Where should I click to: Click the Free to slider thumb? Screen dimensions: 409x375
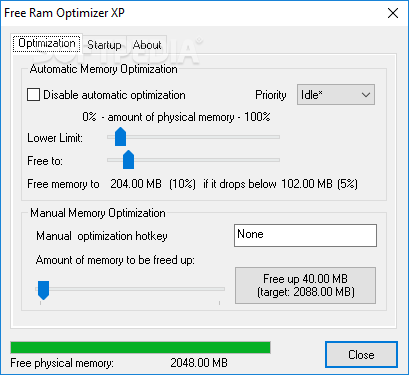pos(128,160)
